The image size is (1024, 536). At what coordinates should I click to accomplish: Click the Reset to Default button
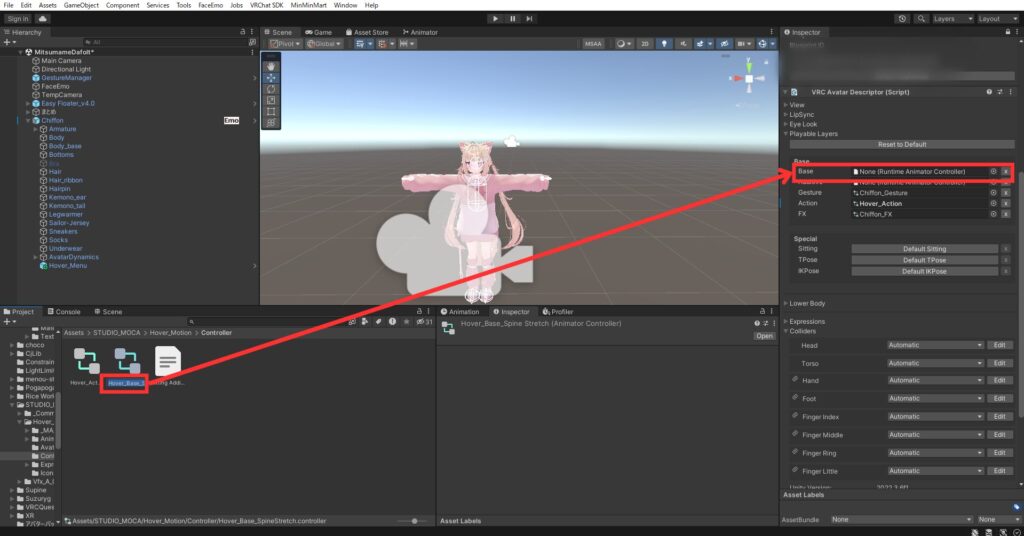pyautogui.click(x=901, y=145)
